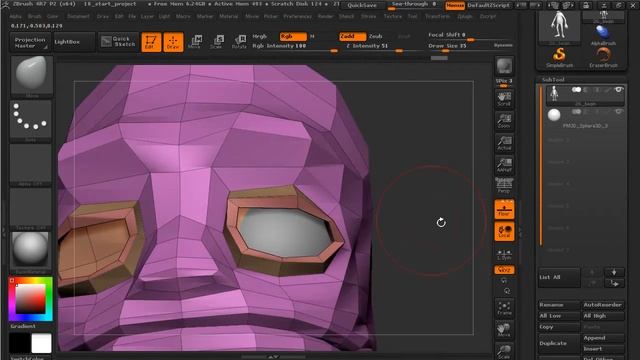Toggle Local symmetry rotation button
The image size is (640, 360).
point(504,231)
